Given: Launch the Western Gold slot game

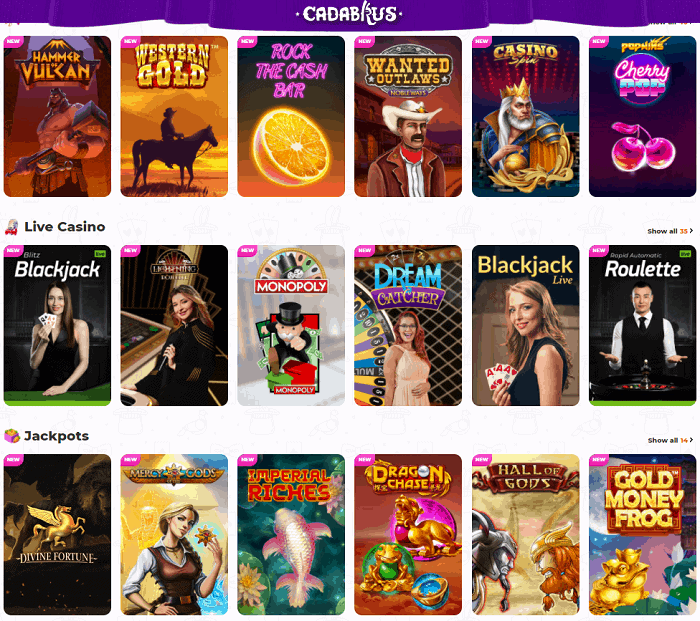Looking at the screenshot, I should click(174, 117).
